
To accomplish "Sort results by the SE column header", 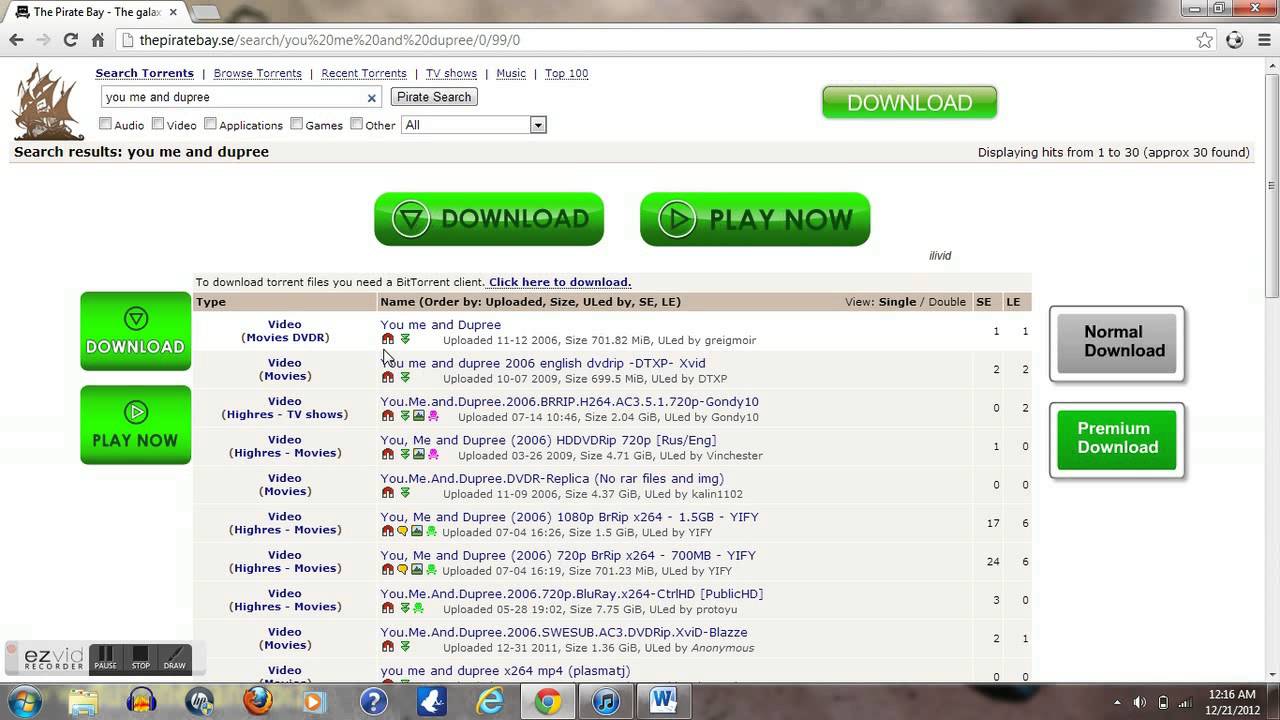I will pyautogui.click(x=984, y=302).
